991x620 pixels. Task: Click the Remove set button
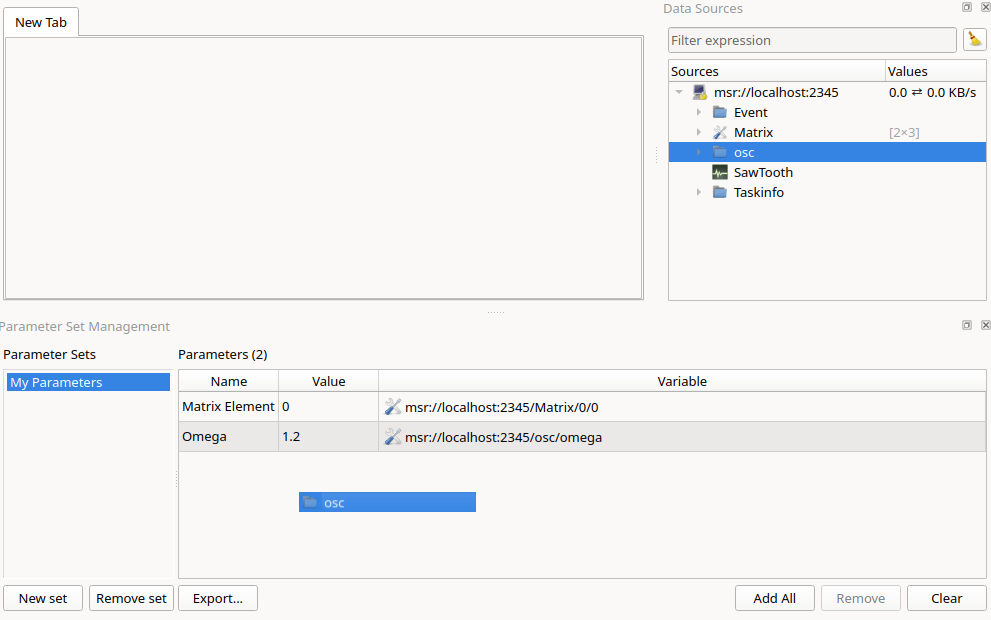point(131,598)
